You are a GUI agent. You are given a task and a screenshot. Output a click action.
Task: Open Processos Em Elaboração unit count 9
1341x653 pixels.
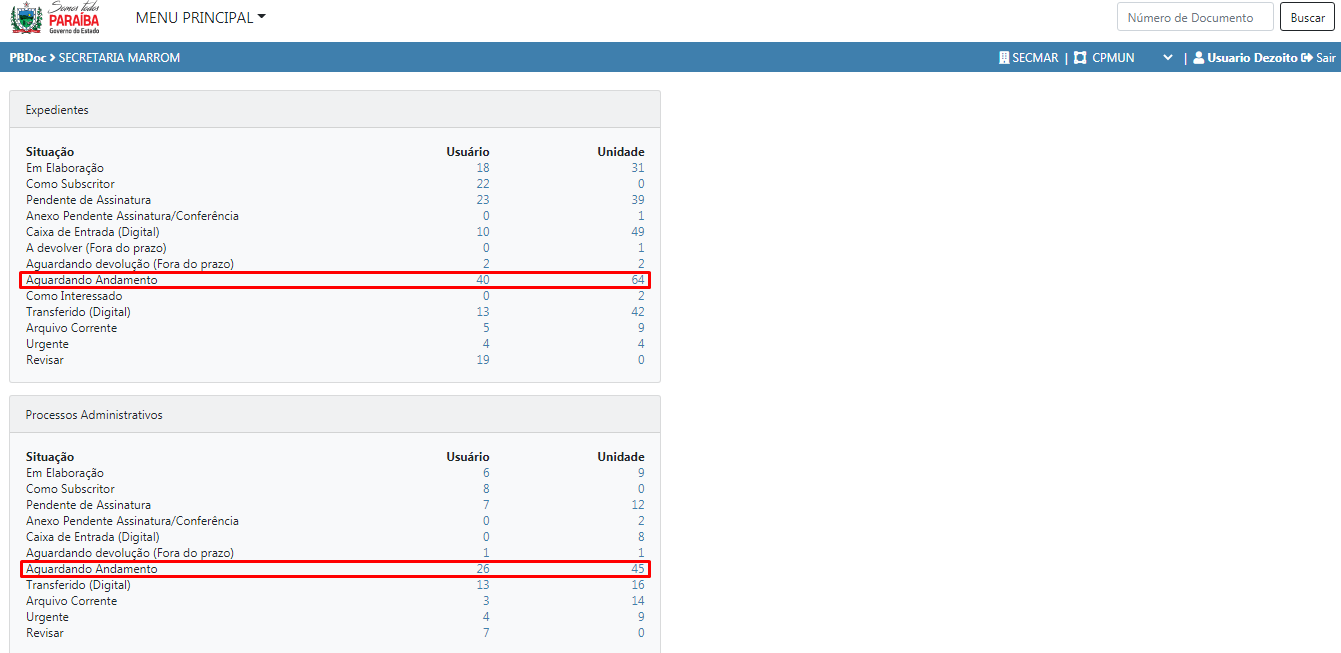click(x=641, y=473)
